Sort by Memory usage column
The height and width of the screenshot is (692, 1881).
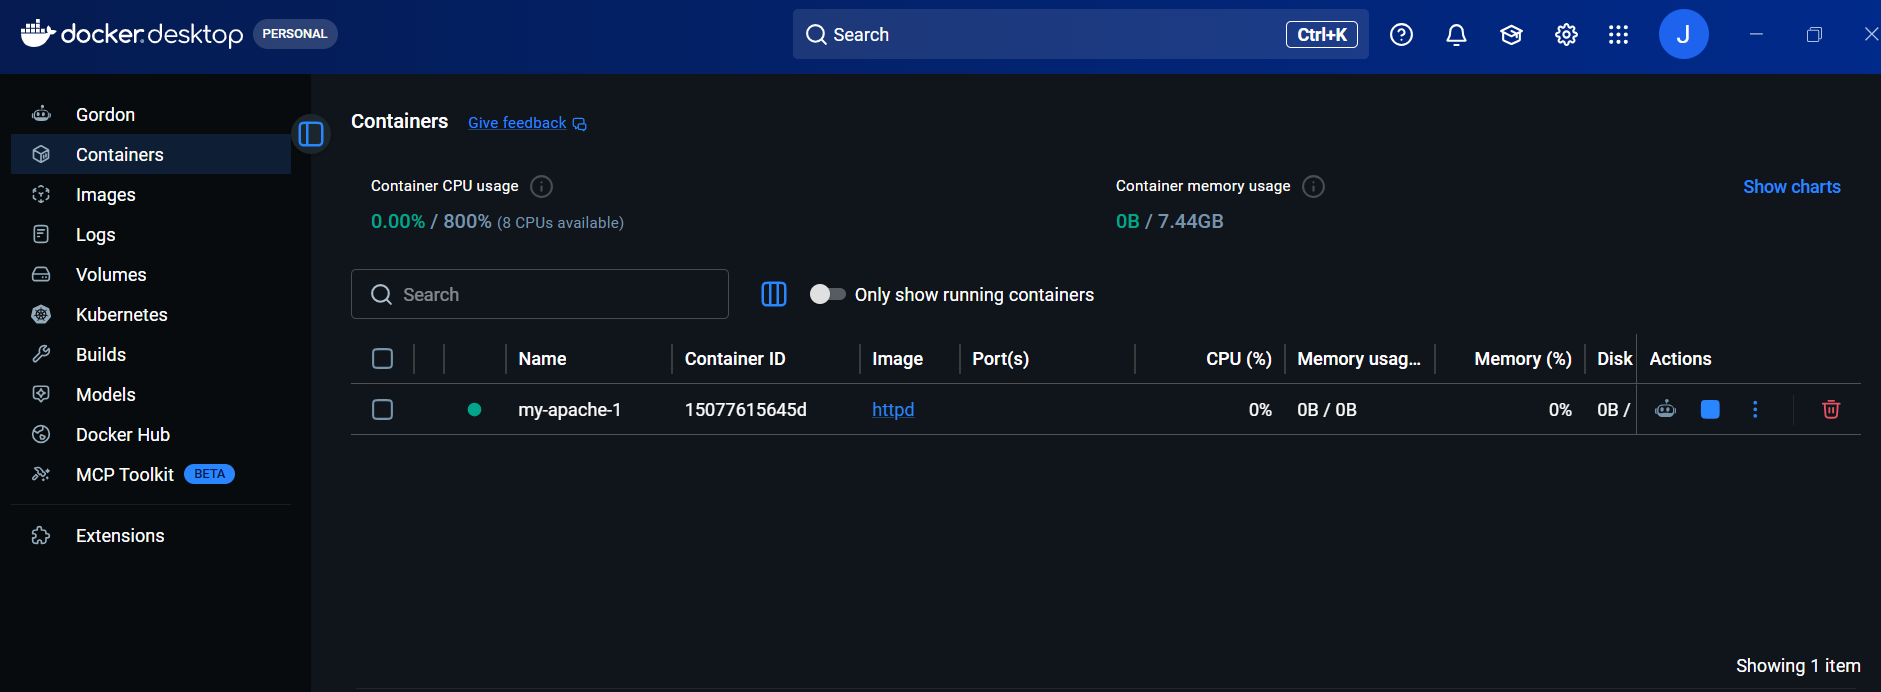(x=1359, y=359)
